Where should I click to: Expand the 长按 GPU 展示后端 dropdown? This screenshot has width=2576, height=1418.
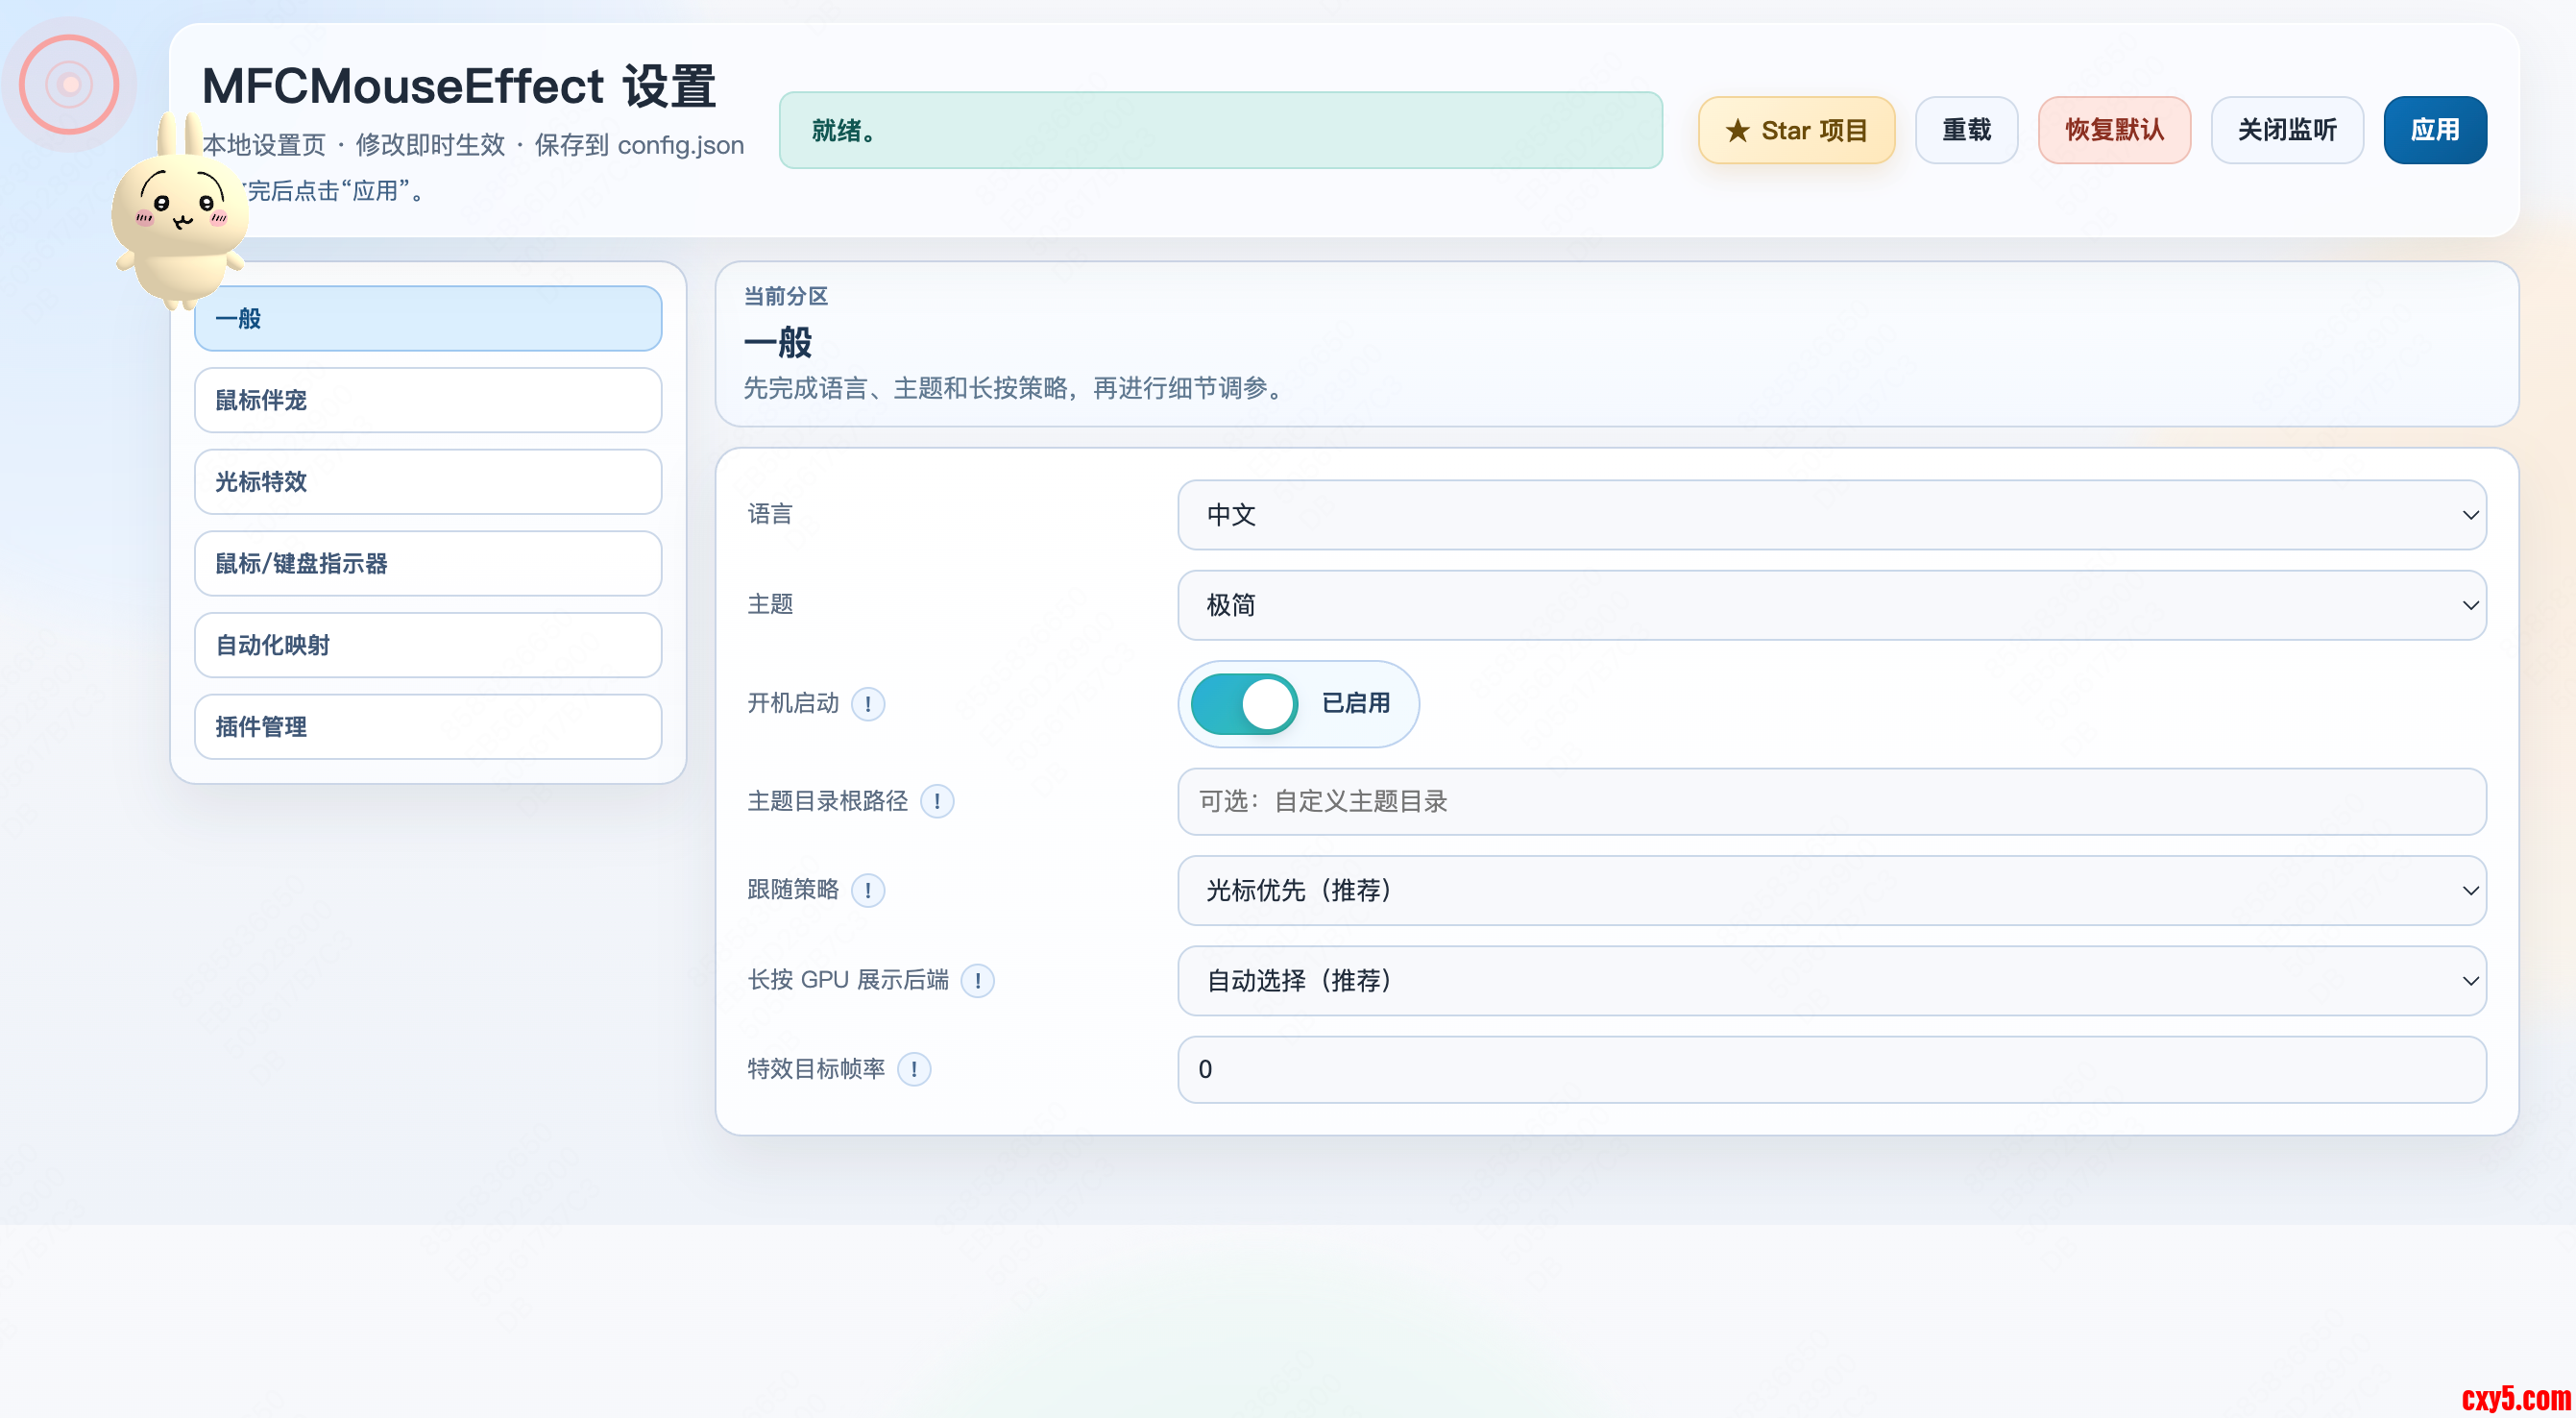point(1830,980)
